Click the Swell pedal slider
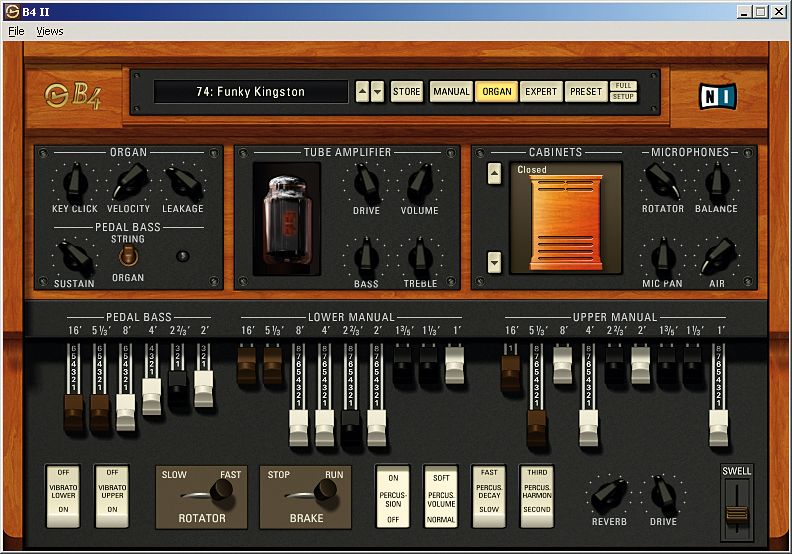Viewport: 792px width, 554px height. click(737, 514)
